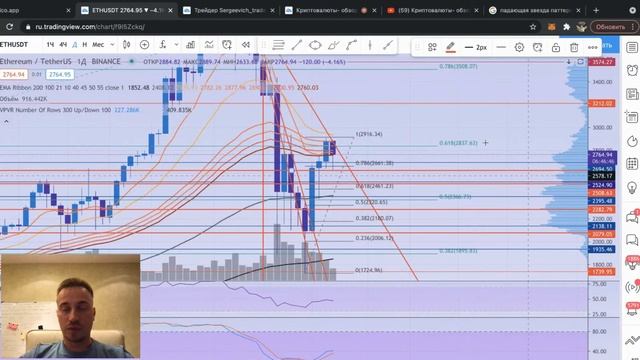Select the 1Ч timeframe

50,44
